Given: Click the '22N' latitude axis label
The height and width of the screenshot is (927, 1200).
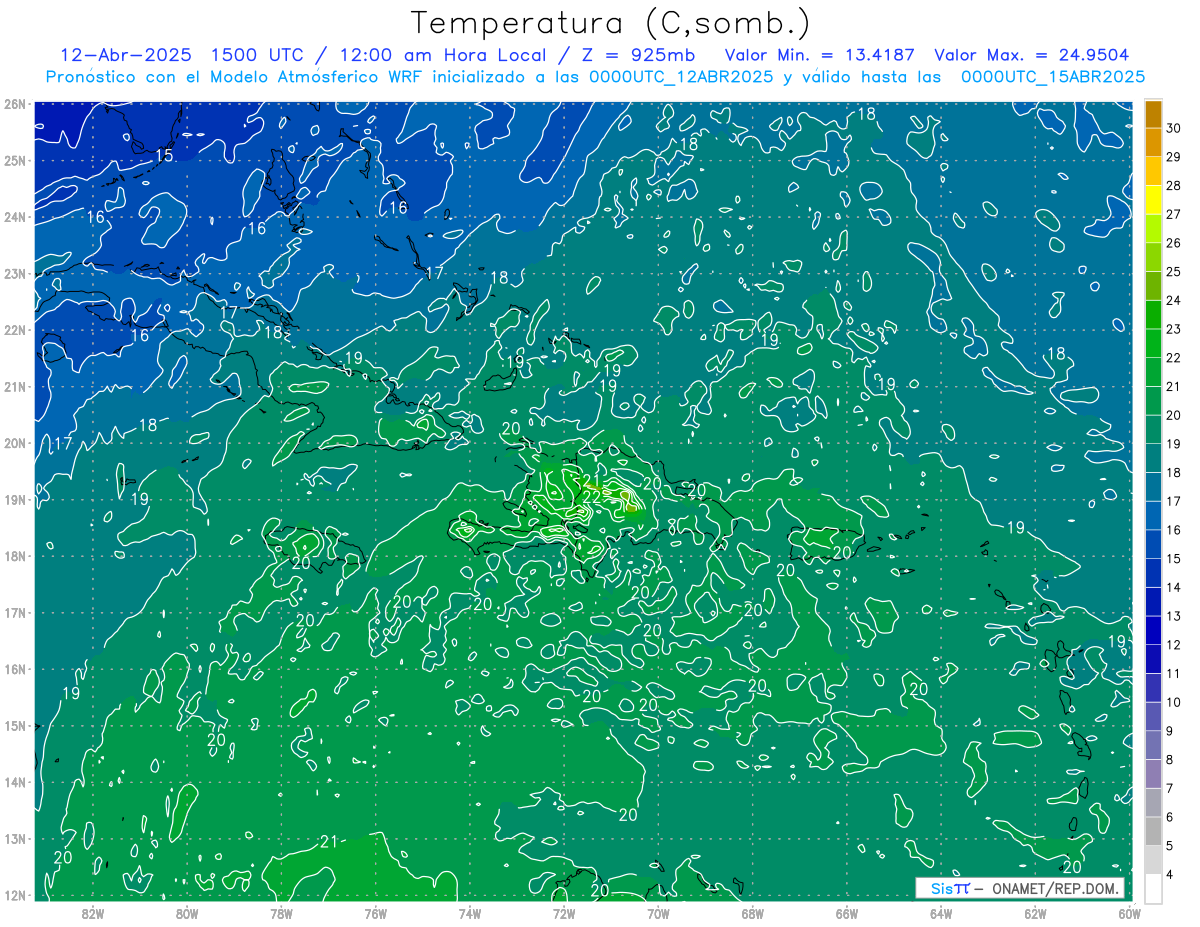Looking at the screenshot, I should (x=14, y=330).
